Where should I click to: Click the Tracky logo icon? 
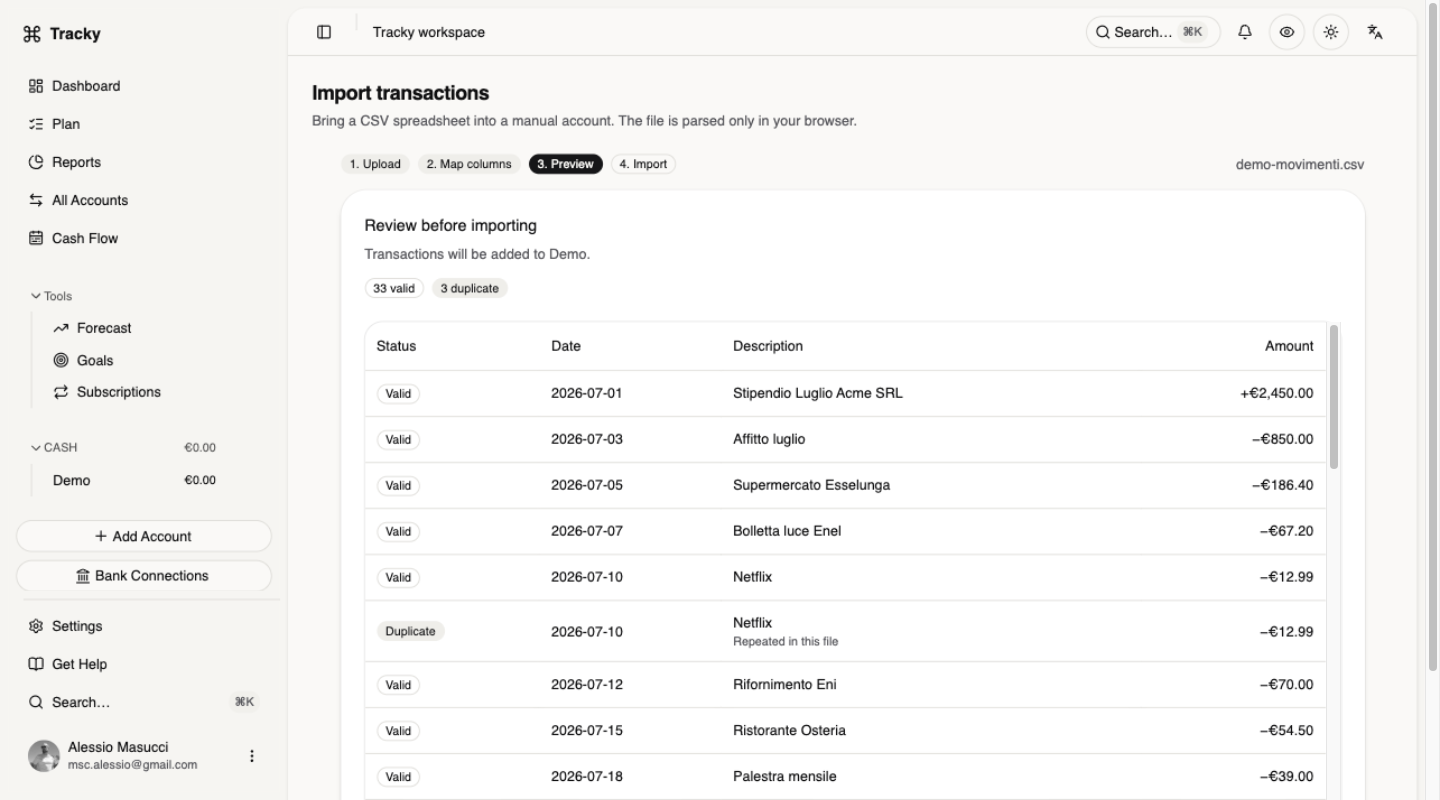coord(32,34)
